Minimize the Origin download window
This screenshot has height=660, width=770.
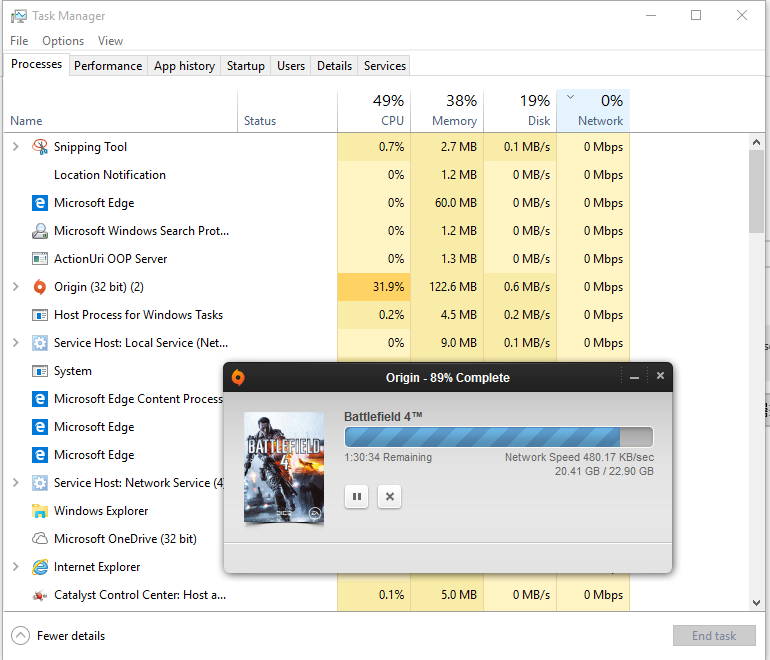click(x=634, y=378)
